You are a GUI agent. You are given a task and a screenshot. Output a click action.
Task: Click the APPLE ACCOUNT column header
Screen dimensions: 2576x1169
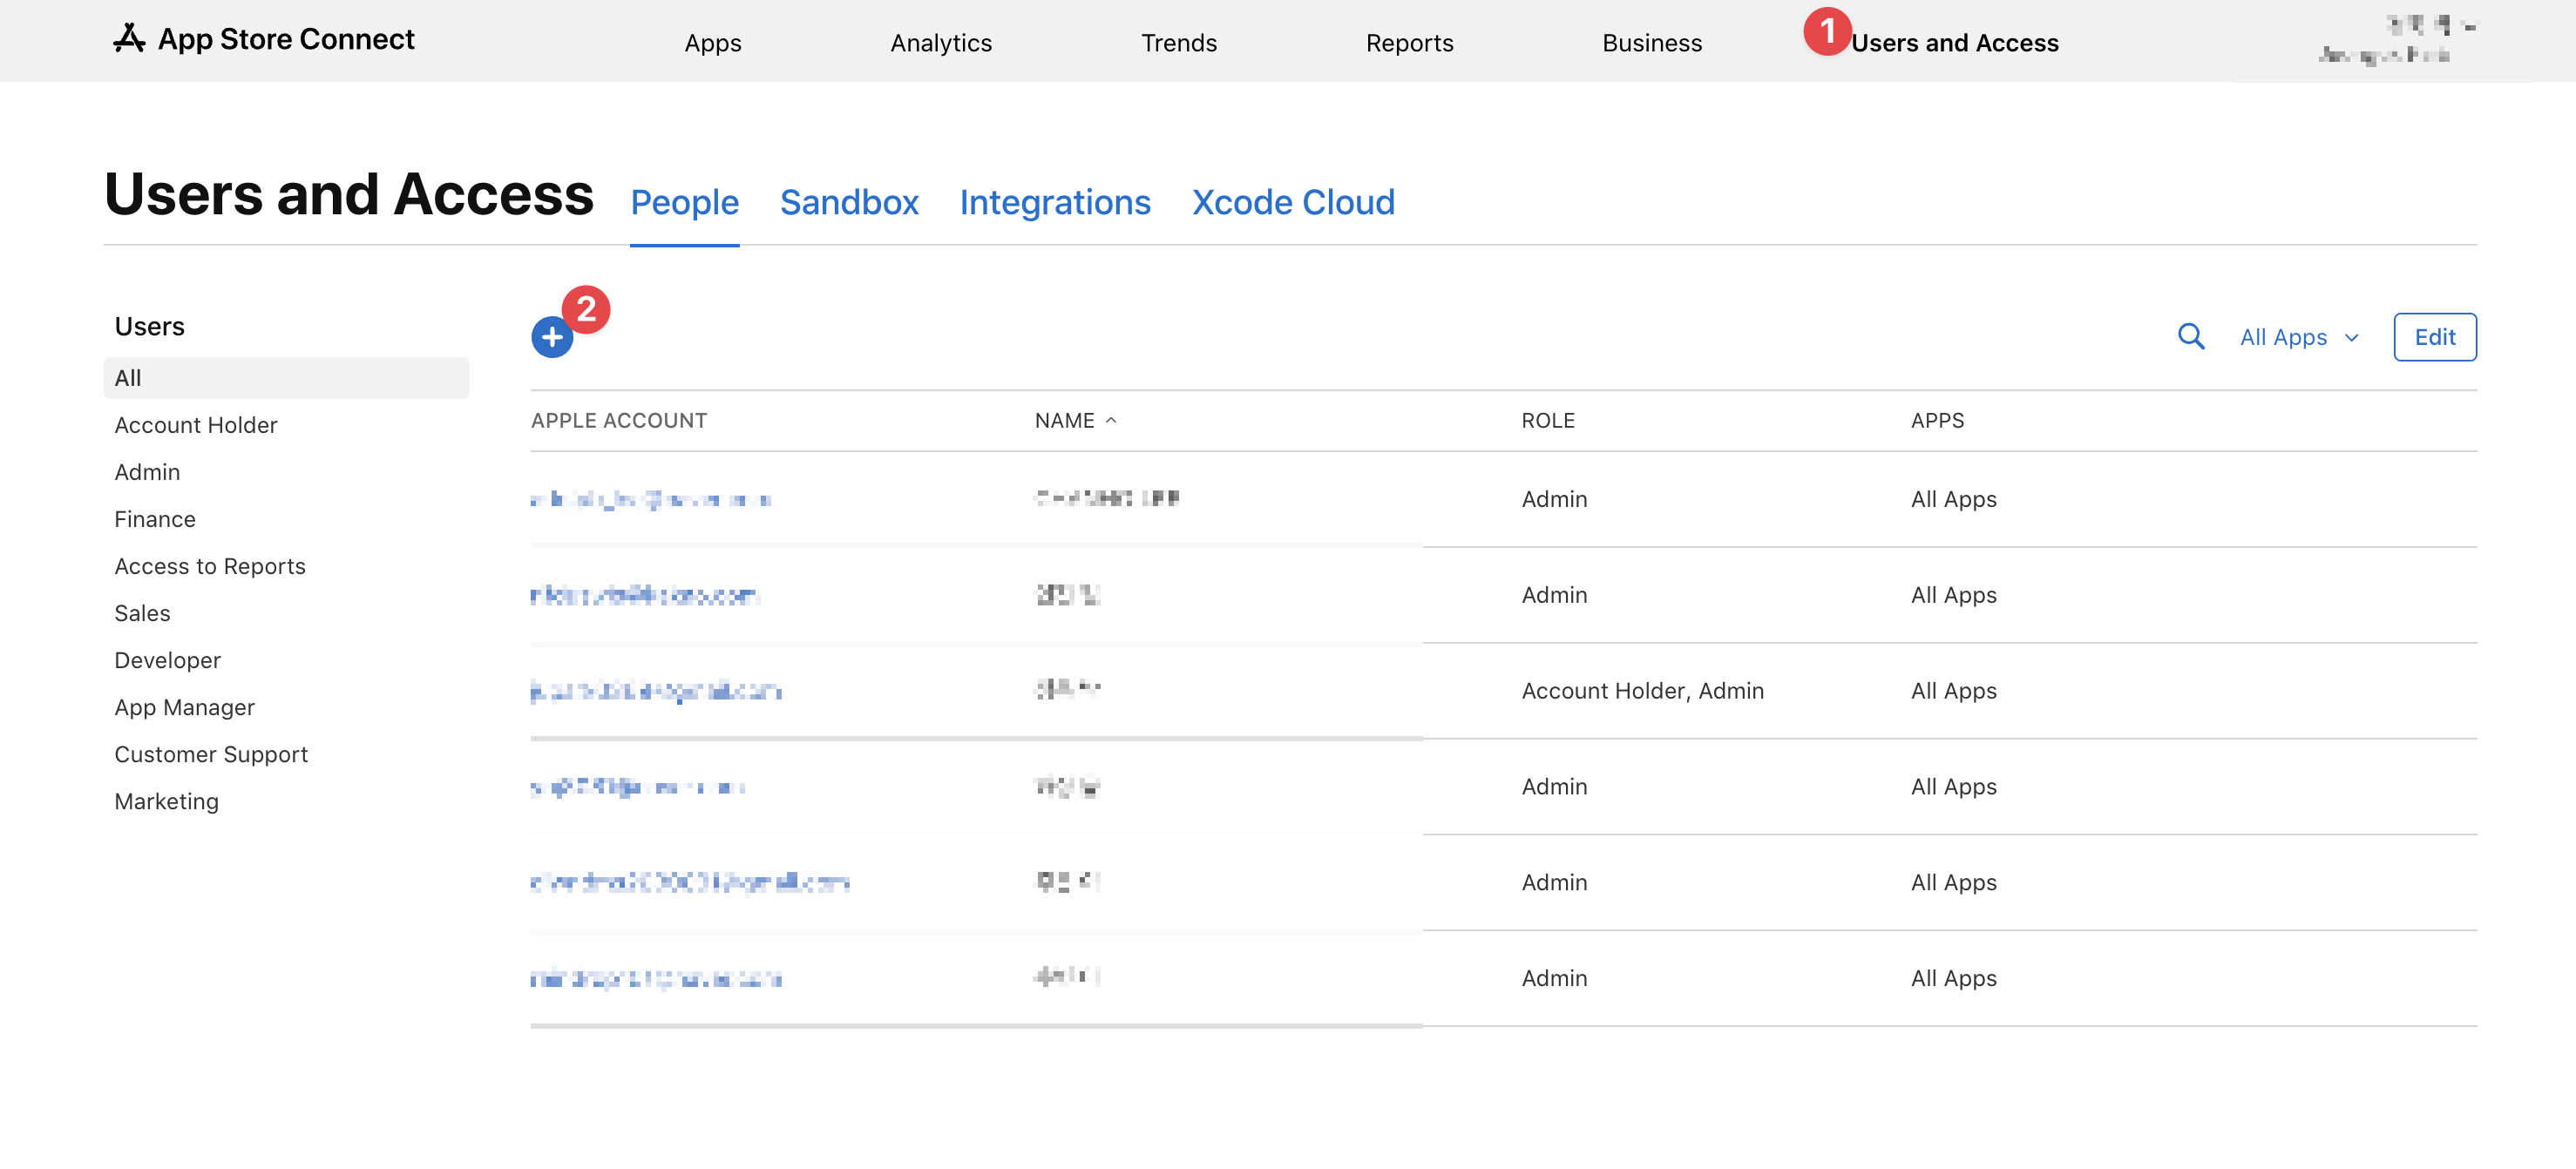click(x=618, y=421)
